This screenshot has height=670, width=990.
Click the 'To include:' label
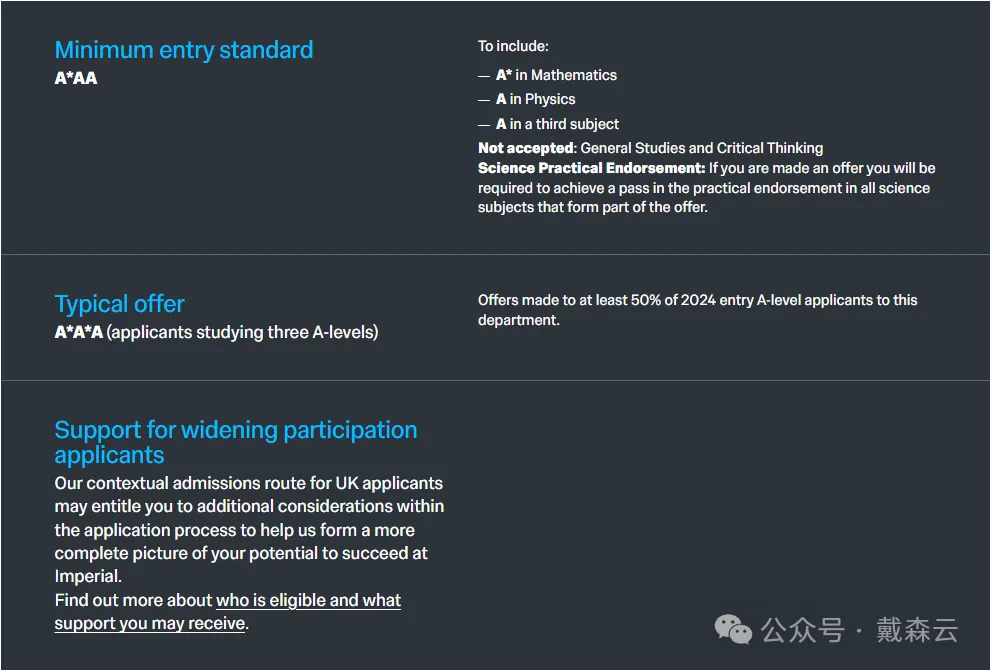click(513, 46)
